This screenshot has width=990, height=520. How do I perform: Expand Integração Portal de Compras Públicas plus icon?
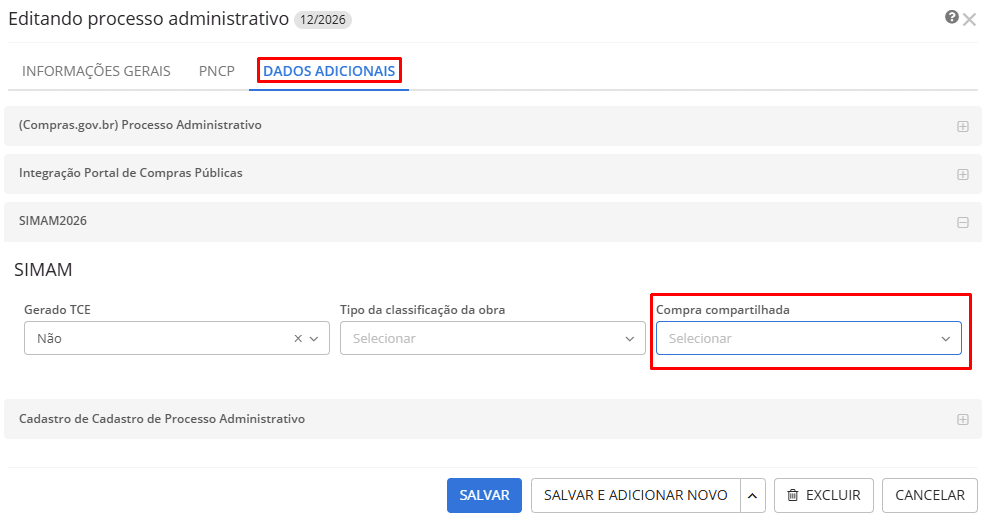click(x=963, y=174)
